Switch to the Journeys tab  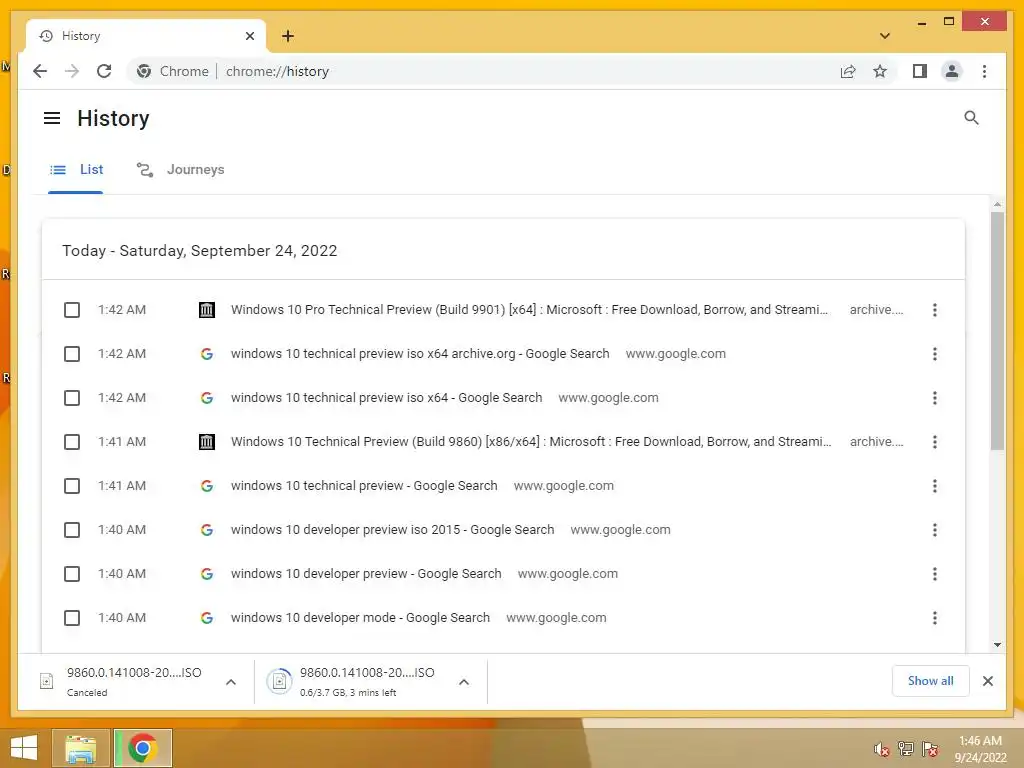(180, 170)
